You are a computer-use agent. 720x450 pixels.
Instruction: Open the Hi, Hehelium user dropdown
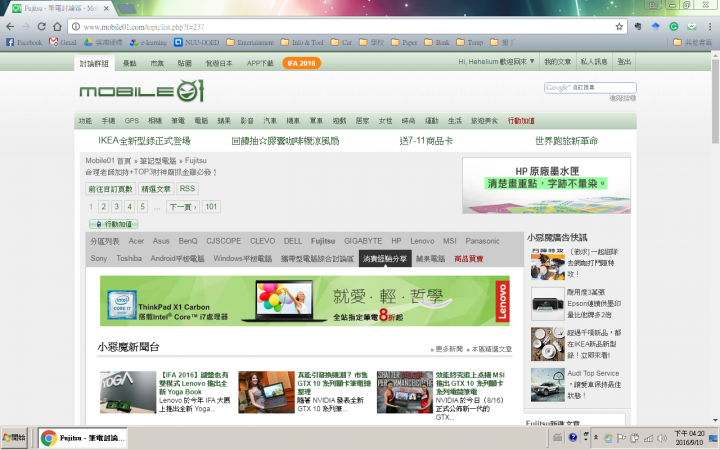click(x=496, y=62)
